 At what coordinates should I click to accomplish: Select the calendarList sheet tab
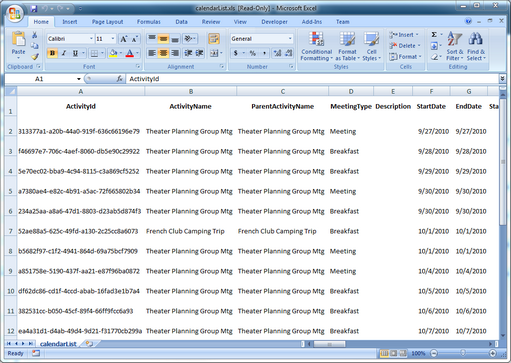point(58,344)
